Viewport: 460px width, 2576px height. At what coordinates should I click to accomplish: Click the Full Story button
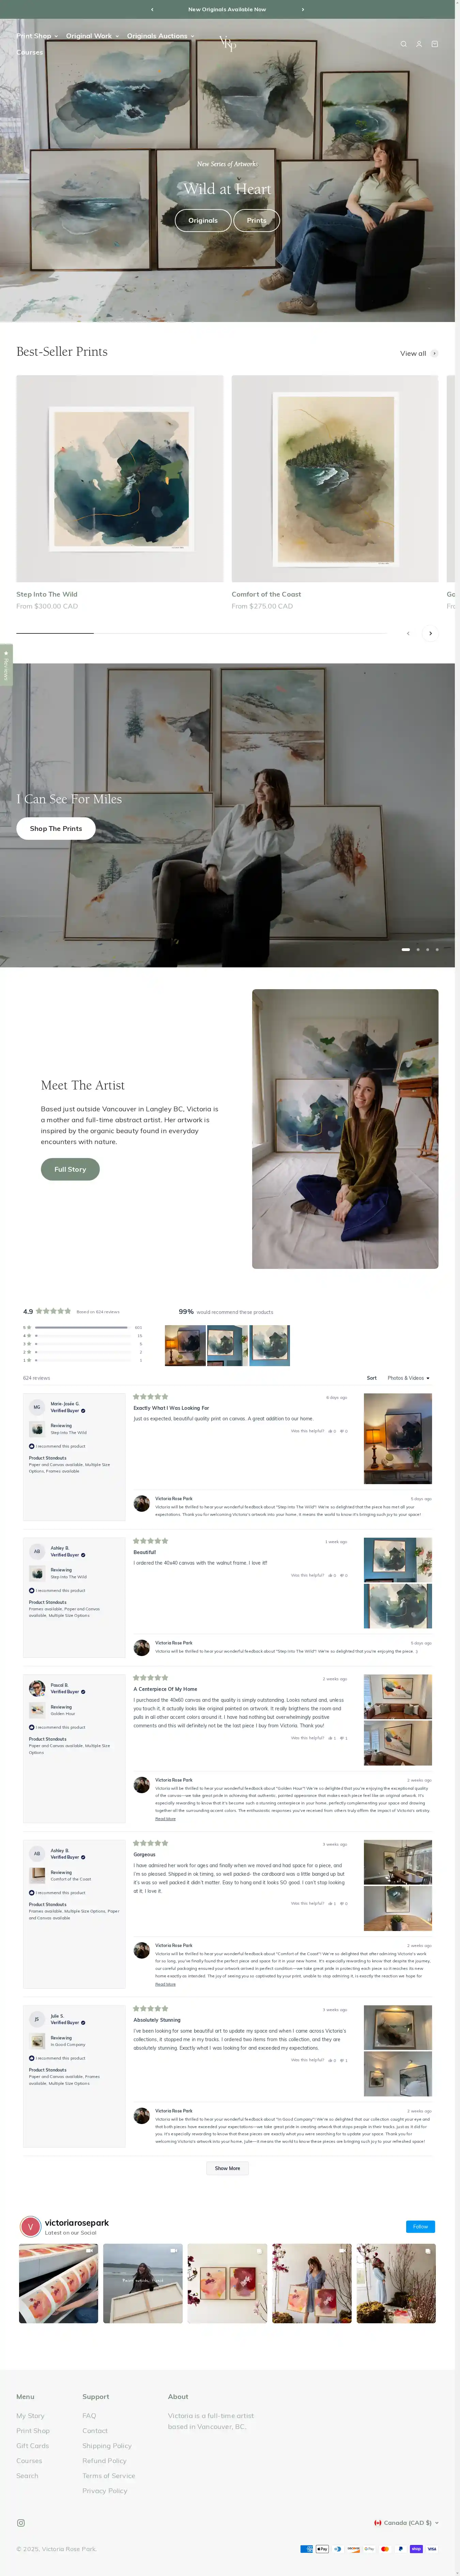70,1169
